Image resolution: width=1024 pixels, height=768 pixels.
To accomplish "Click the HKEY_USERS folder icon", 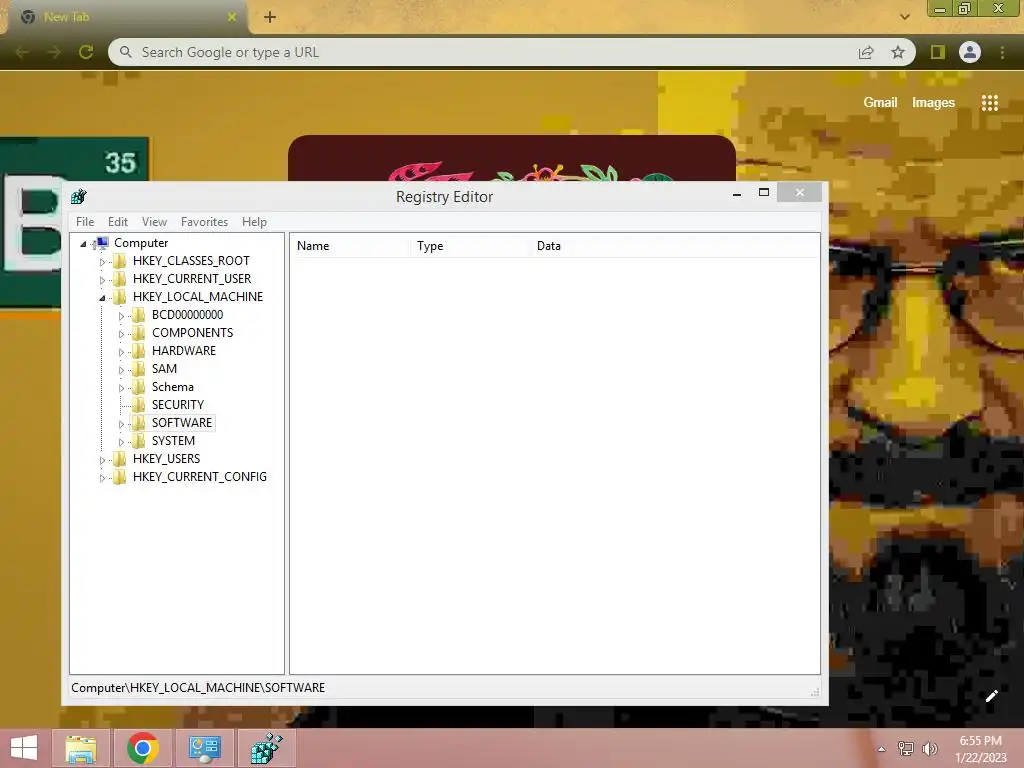I will point(120,459).
